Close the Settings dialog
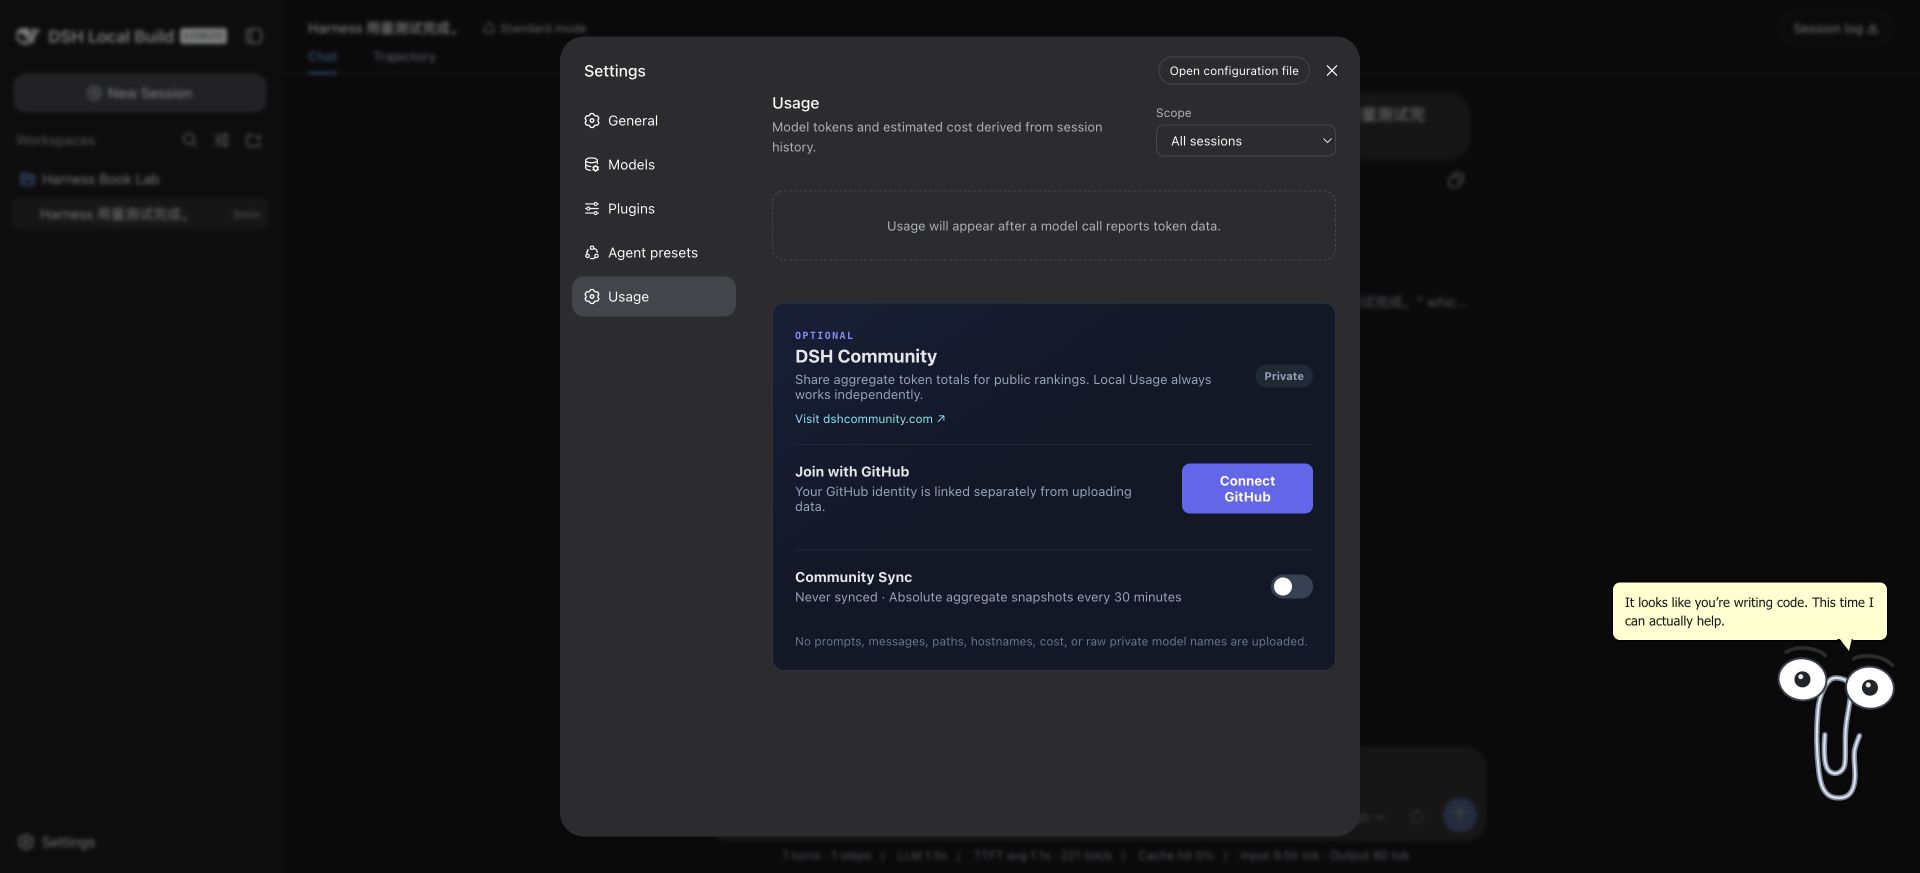Screen dimensions: 1920x873 [1332, 71]
